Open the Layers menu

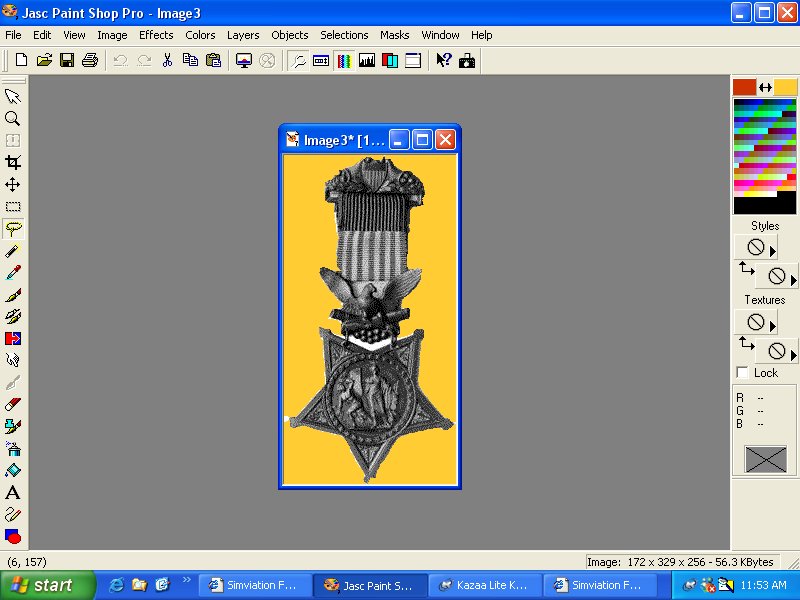point(243,35)
